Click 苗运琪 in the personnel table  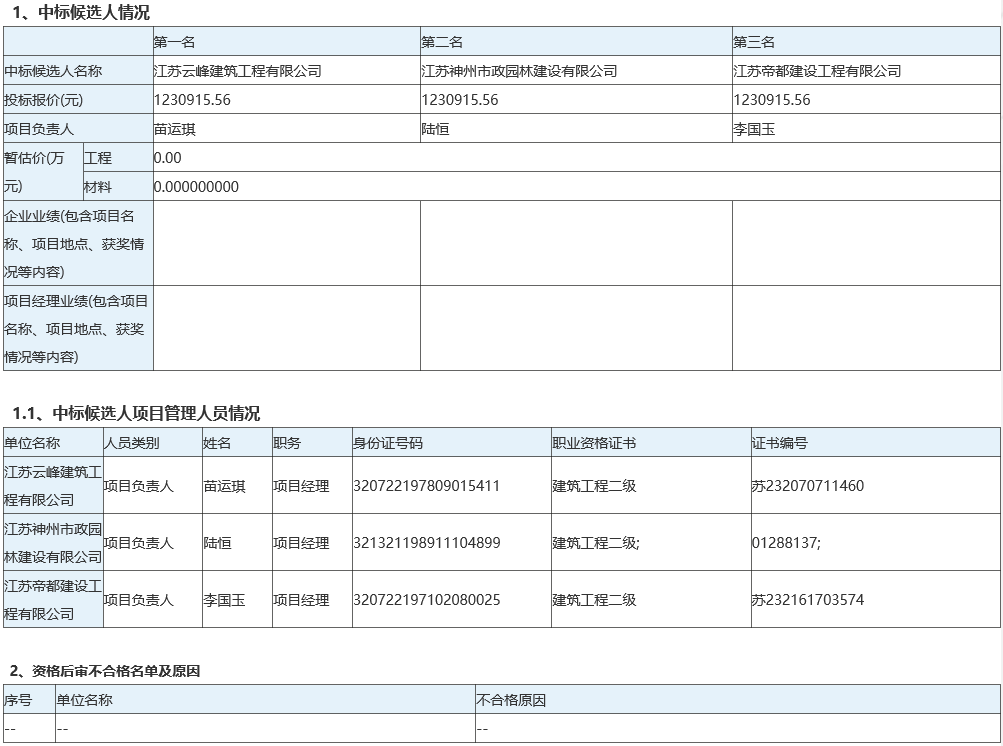[x=224, y=486]
